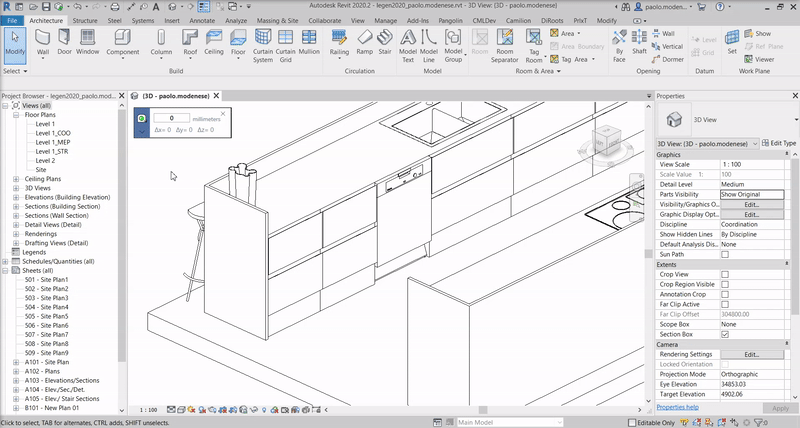This screenshot has width=800, height=428.
Task: Toggle the Section Box checkbox
Action: pyautogui.click(x=725, y=334)
